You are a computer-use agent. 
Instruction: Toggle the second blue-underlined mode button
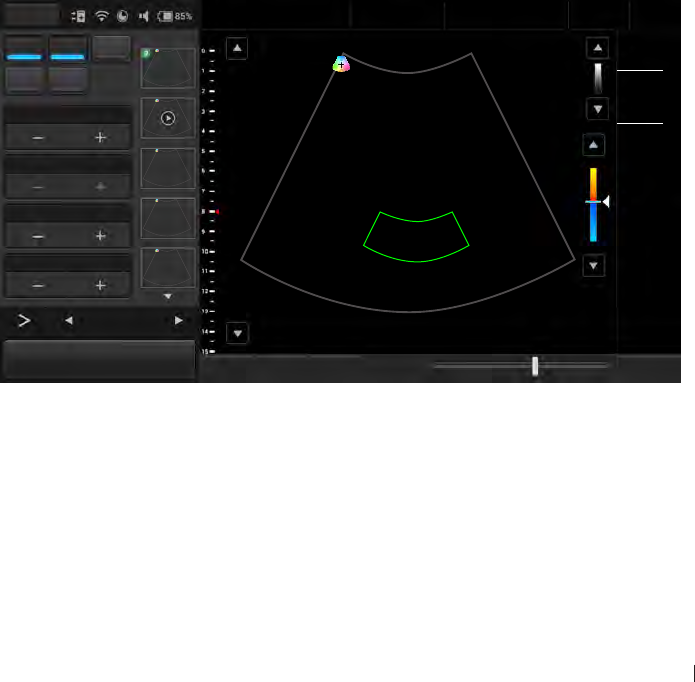click(x=67, y=49)
